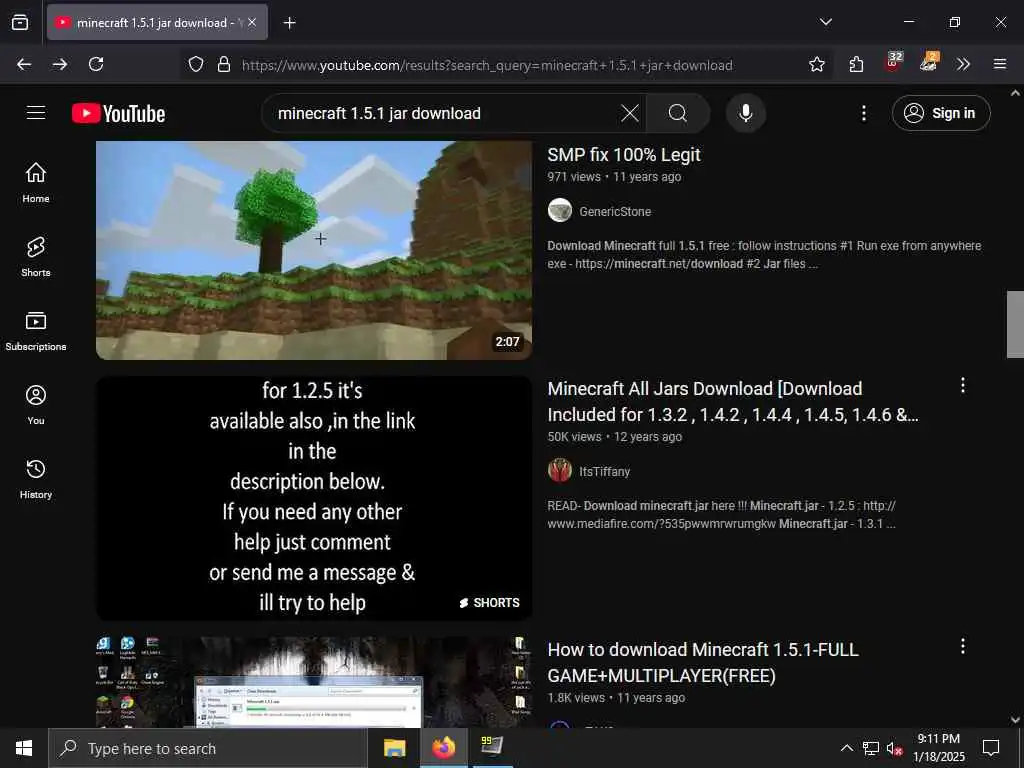View site security padlock info
This screenshot has height=768, width=1024.
pyautogui.click(x=224, y=64)
